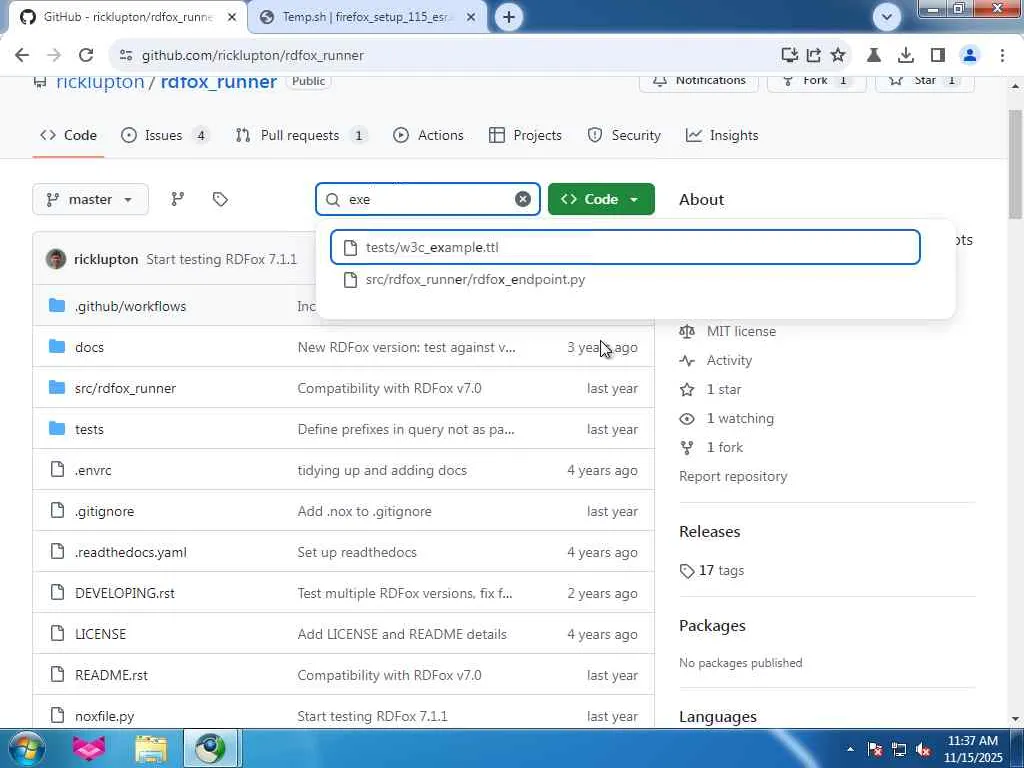
Task: Open the tests folder
Action: coord(89,430)
